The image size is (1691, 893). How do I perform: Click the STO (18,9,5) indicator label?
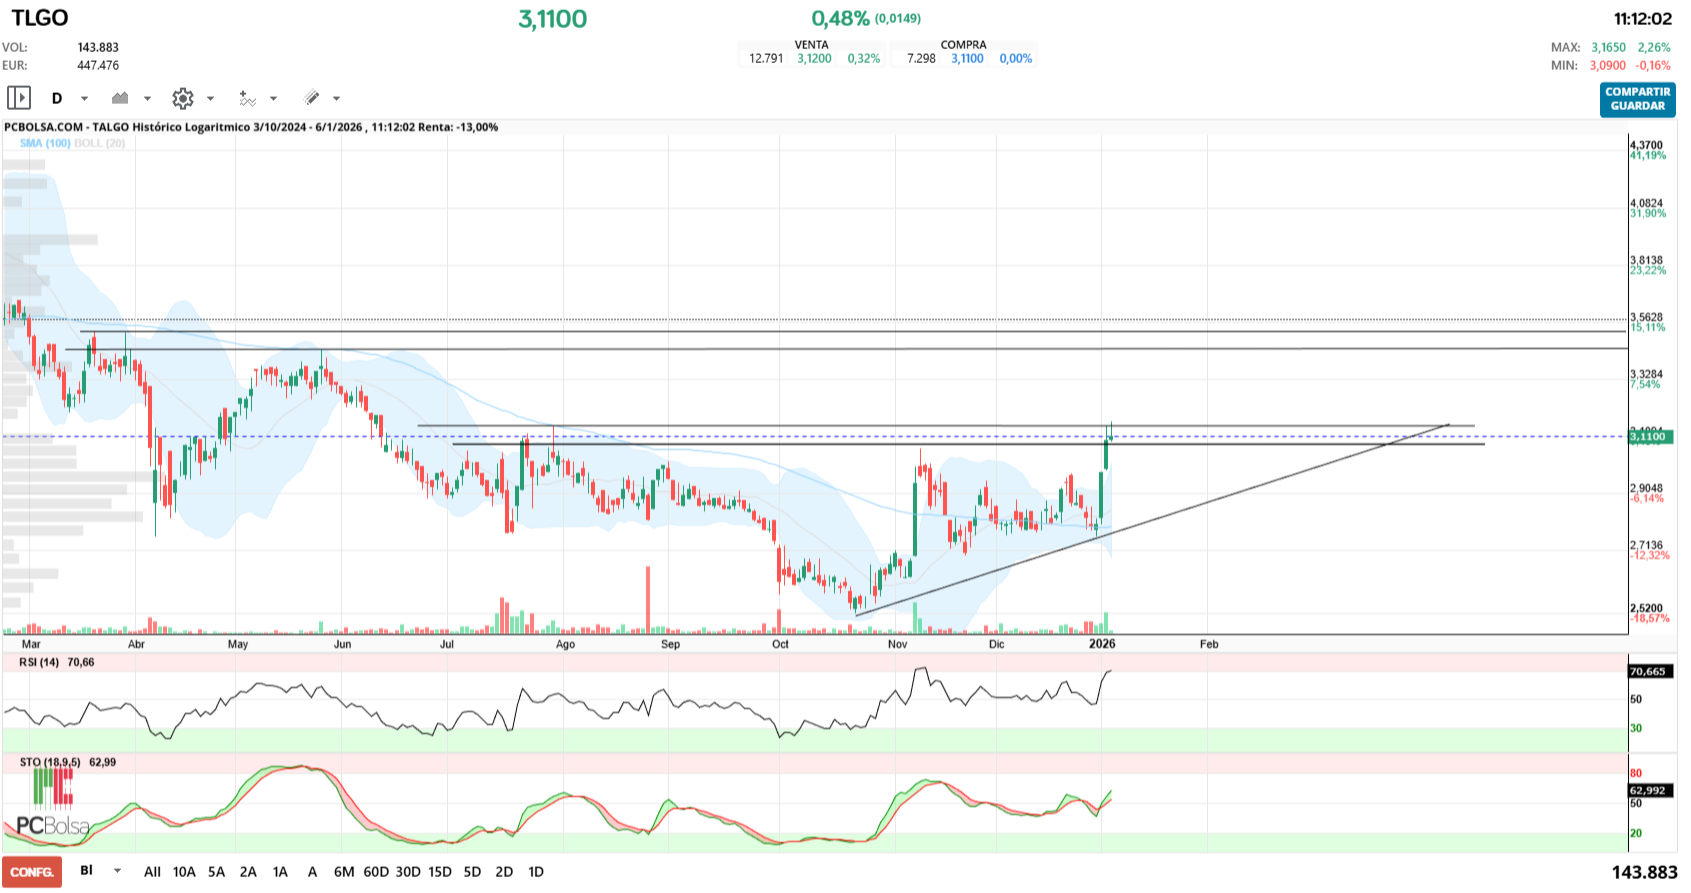tap(50, 762)
